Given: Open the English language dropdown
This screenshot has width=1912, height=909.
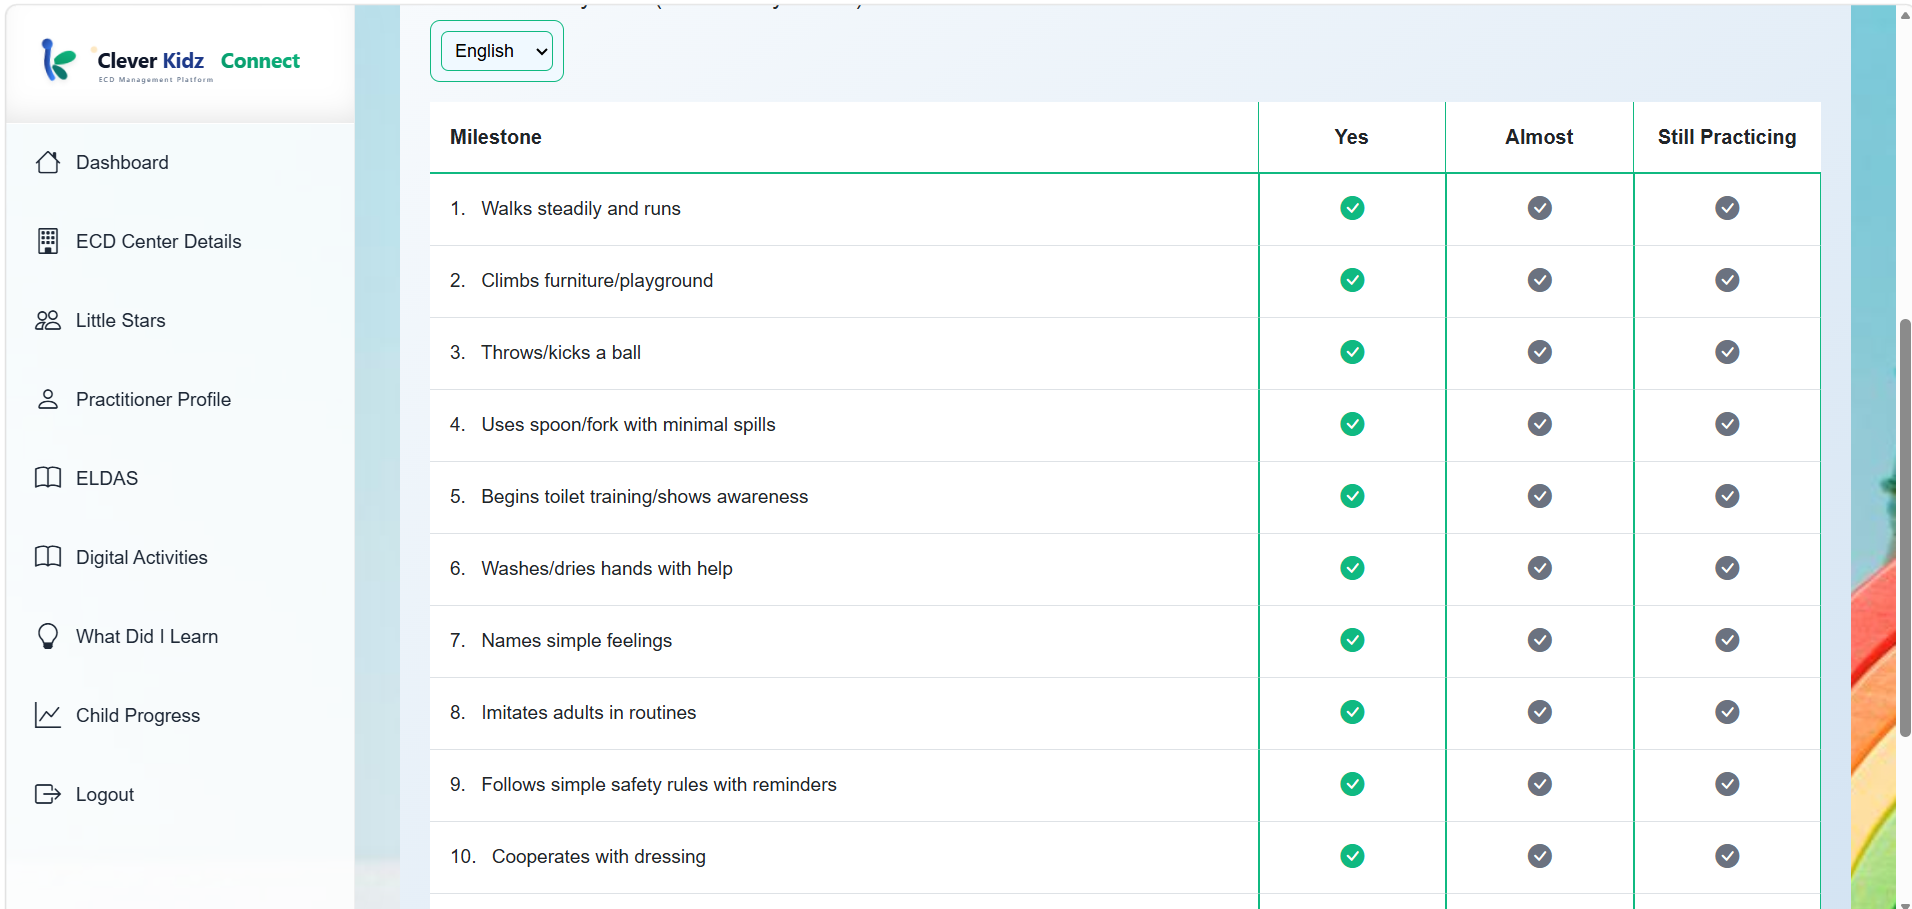Looking at the screenshot, I should (x=497, y=51).
